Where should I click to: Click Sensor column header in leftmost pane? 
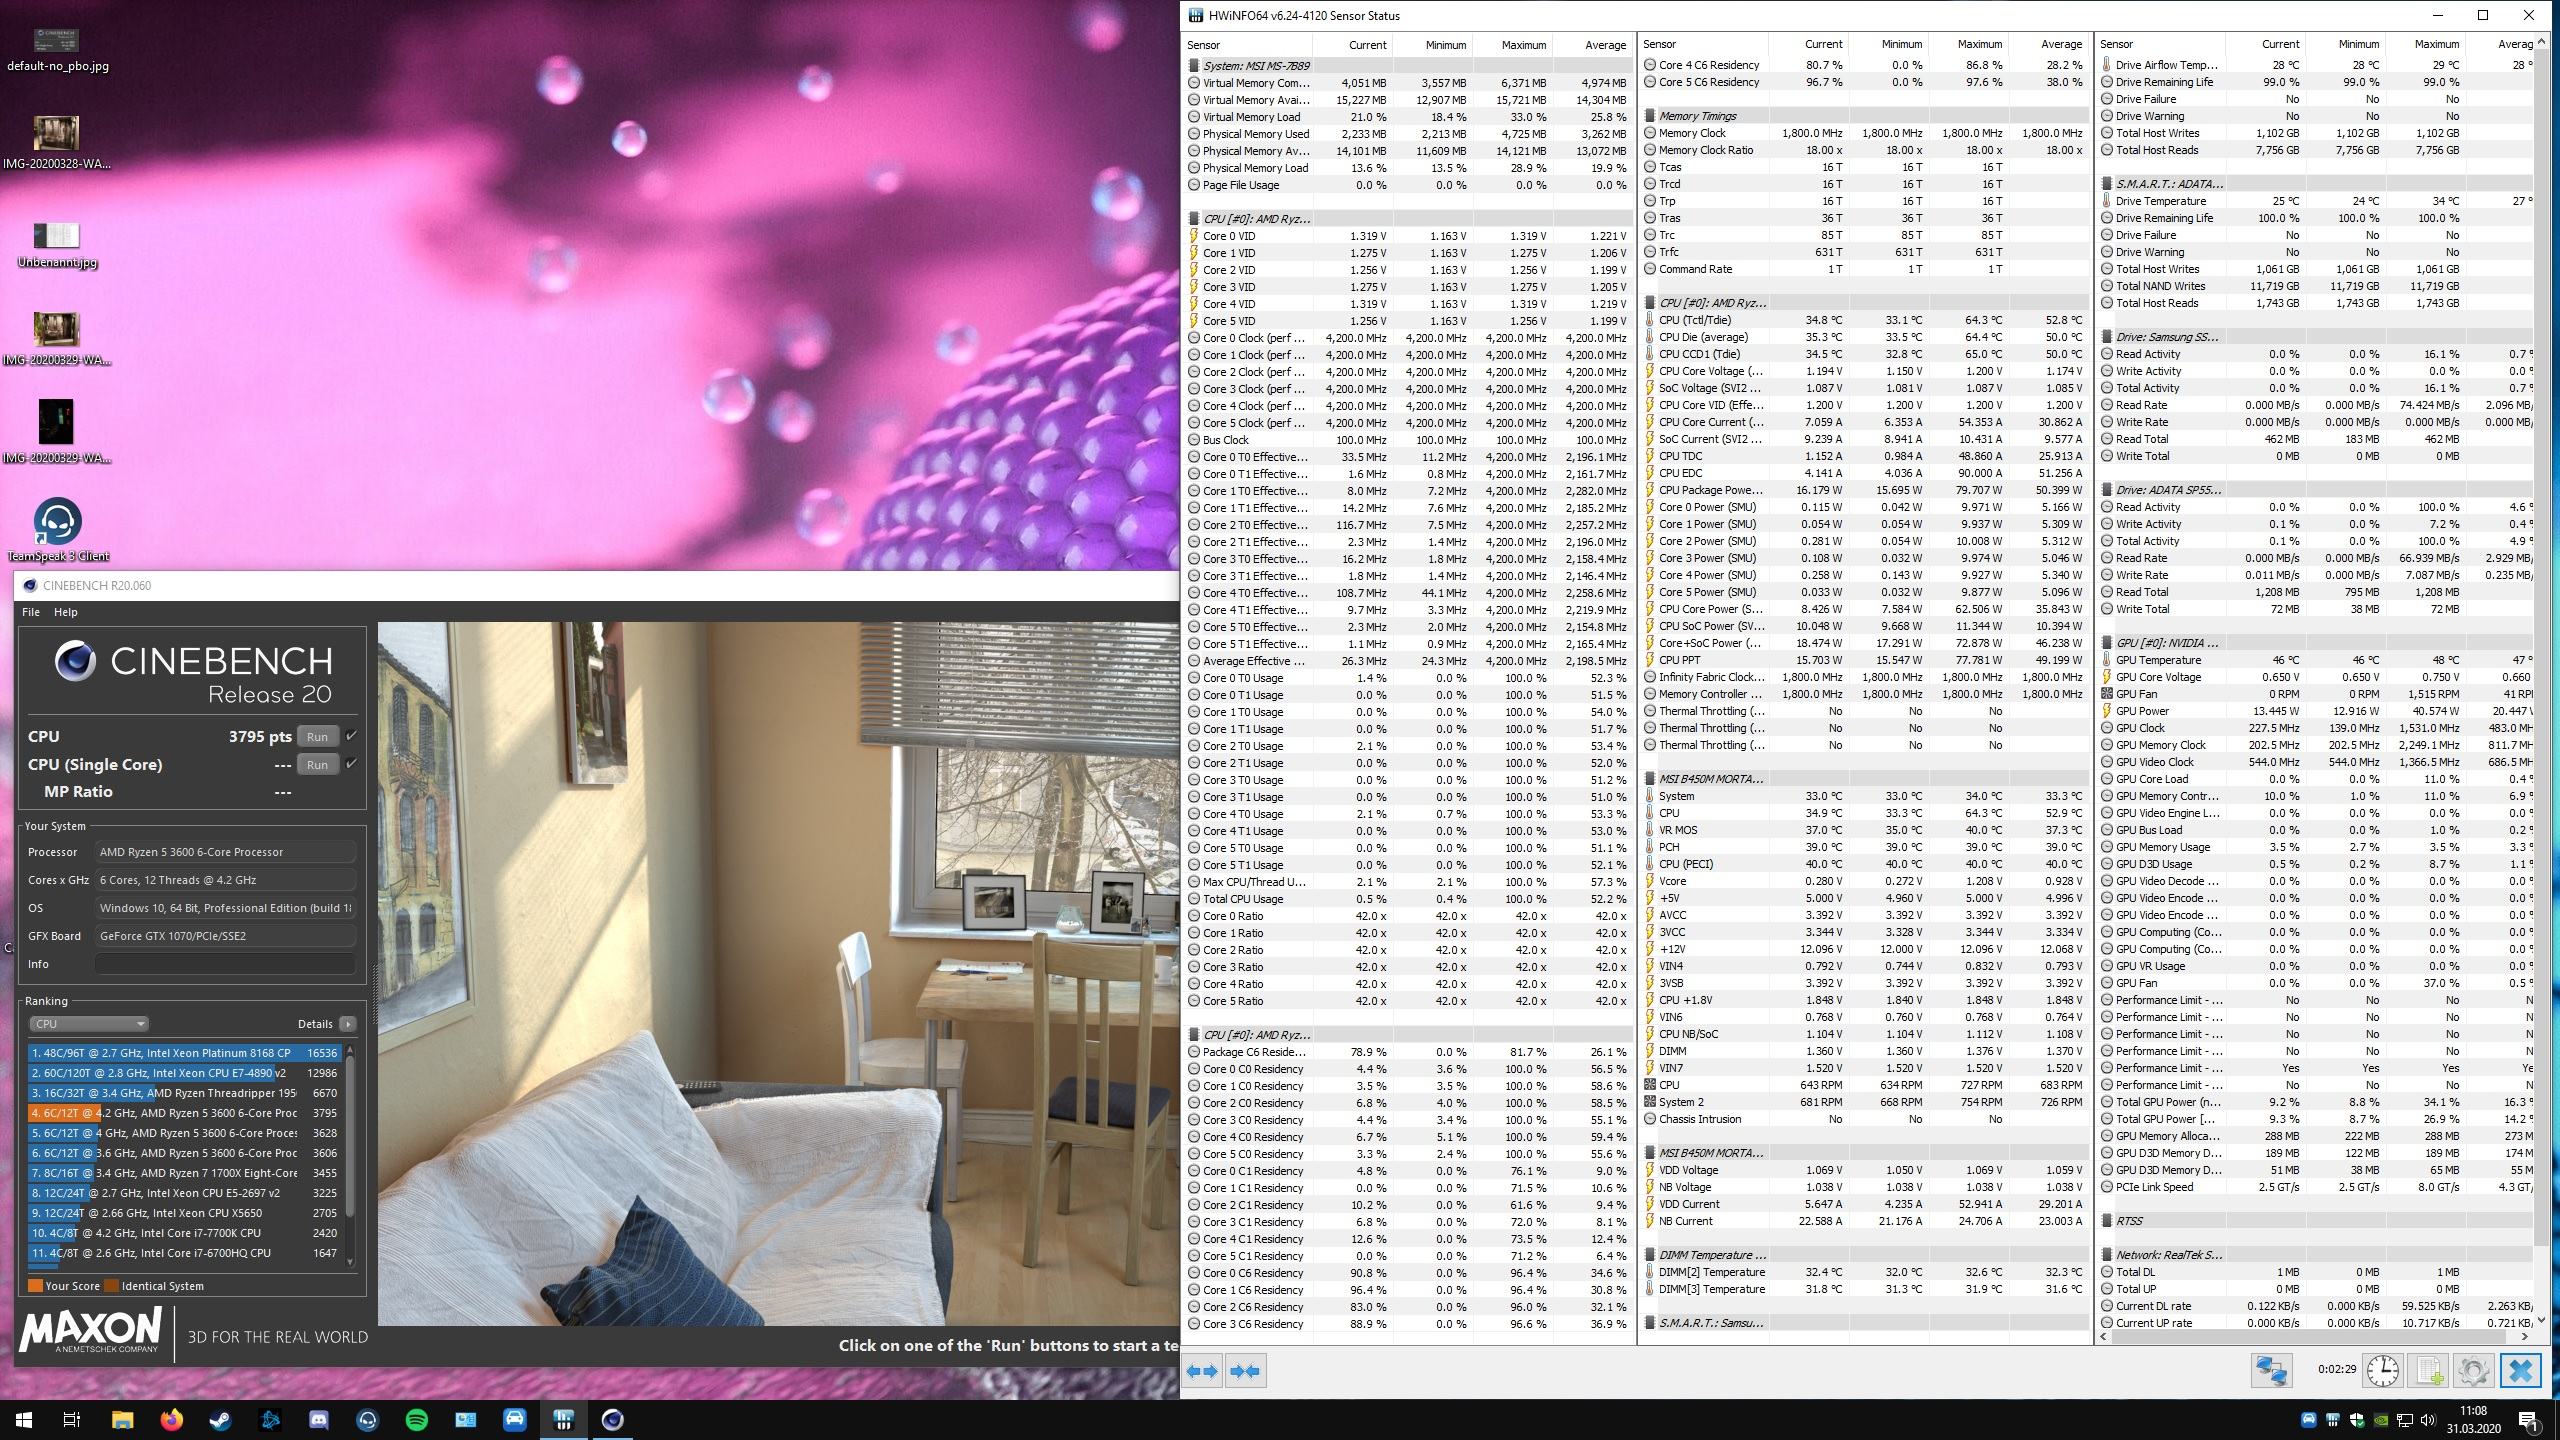click(1247, 44)
